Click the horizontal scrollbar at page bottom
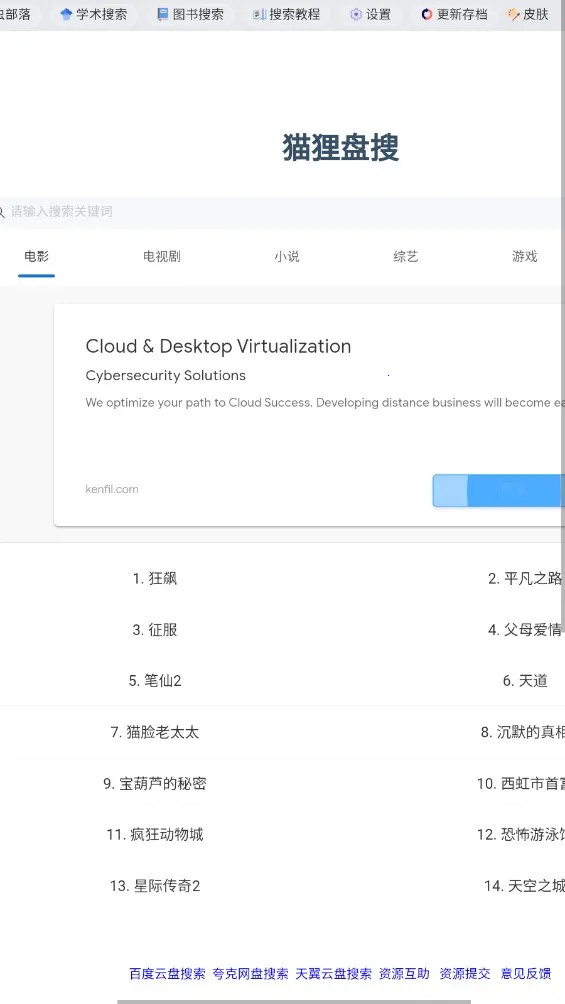The image size is (565, 1004). point(294,1001)
